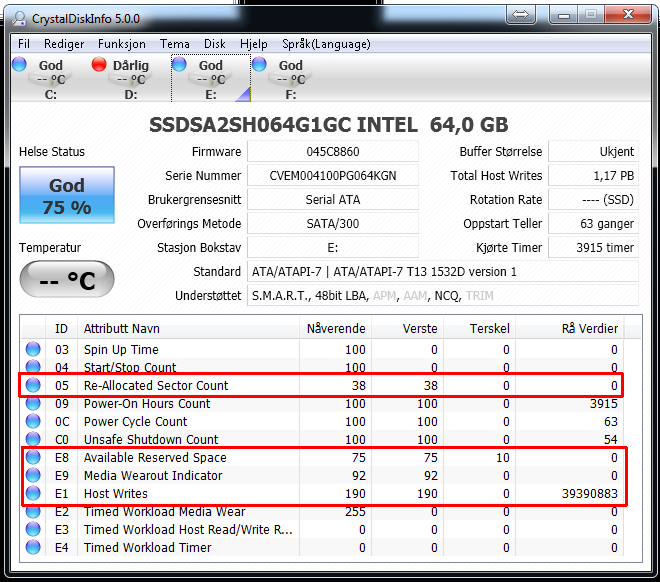
Task: Click status orb of Unsafe Shutdown Count row
Action: click(33, 438)
